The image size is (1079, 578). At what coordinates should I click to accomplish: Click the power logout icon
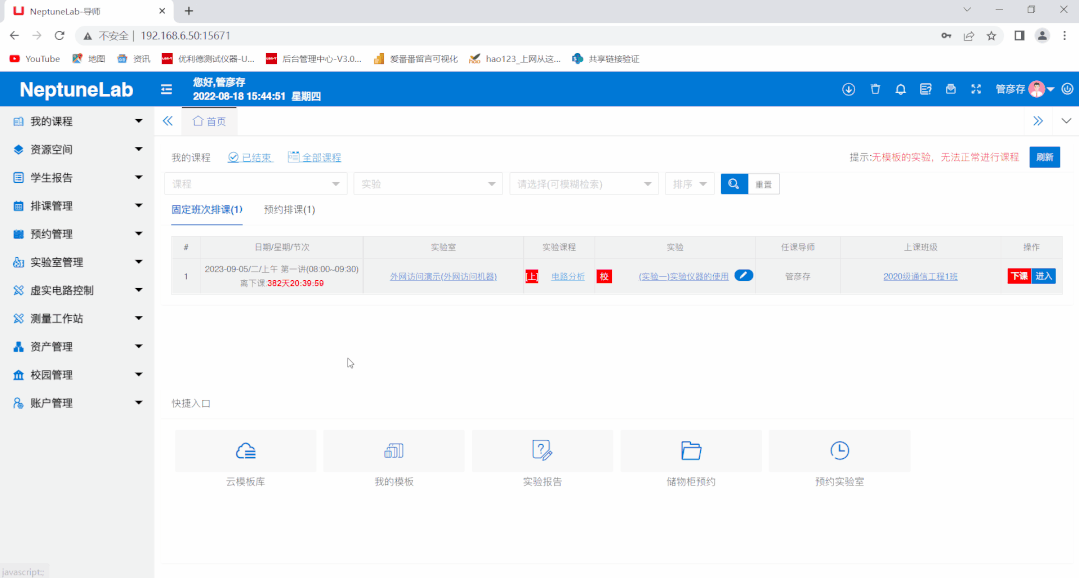click(x=1067, y=90)
